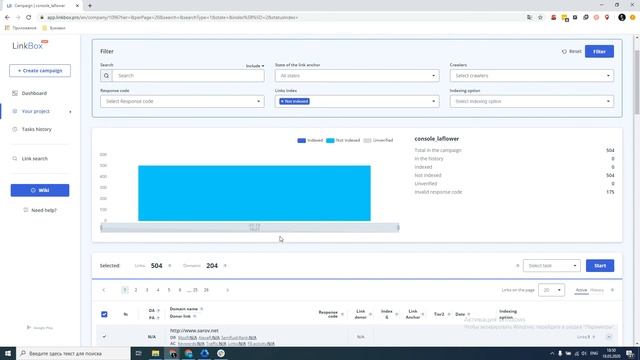
Task: Expand the sarov.net row details
Action: click(x=609, y=337)
